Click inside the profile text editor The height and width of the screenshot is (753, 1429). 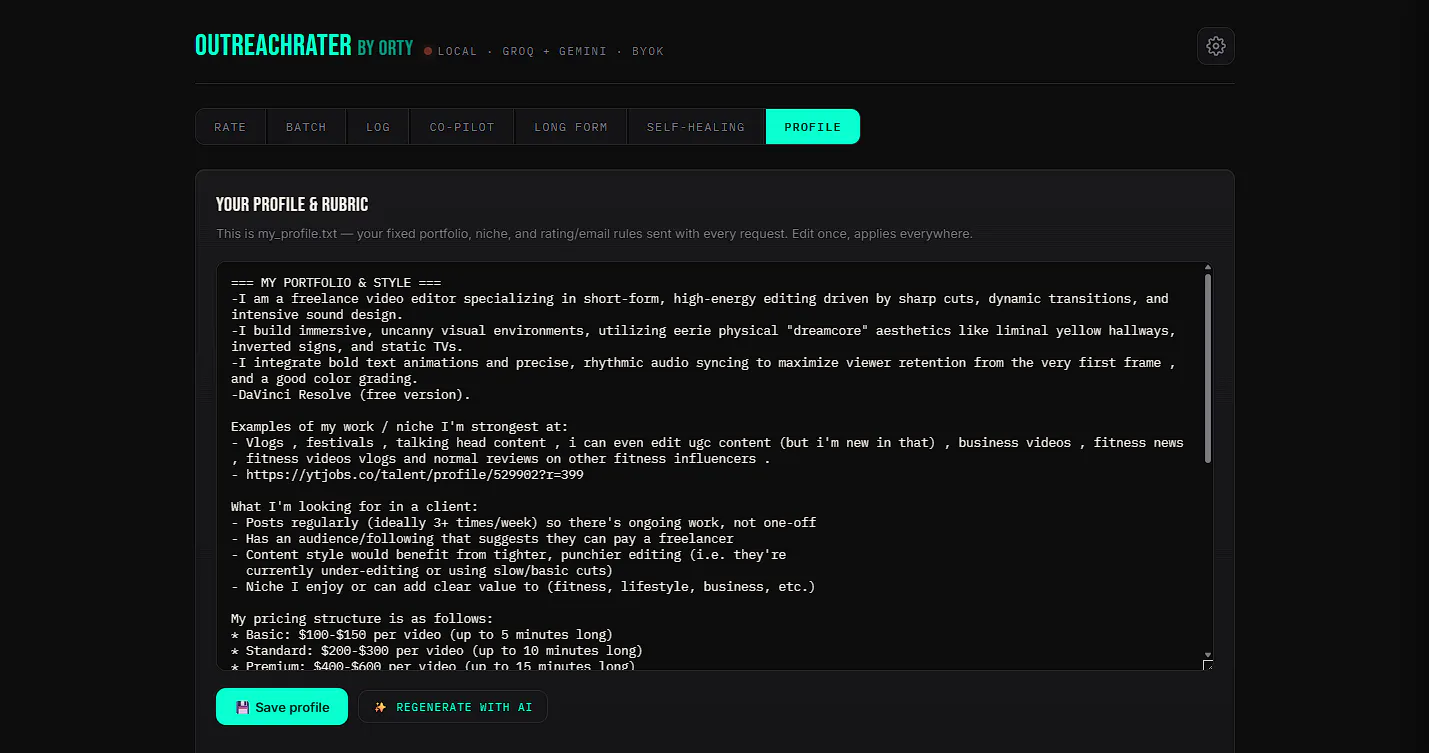pyautogui.click(x=714, y=466)
